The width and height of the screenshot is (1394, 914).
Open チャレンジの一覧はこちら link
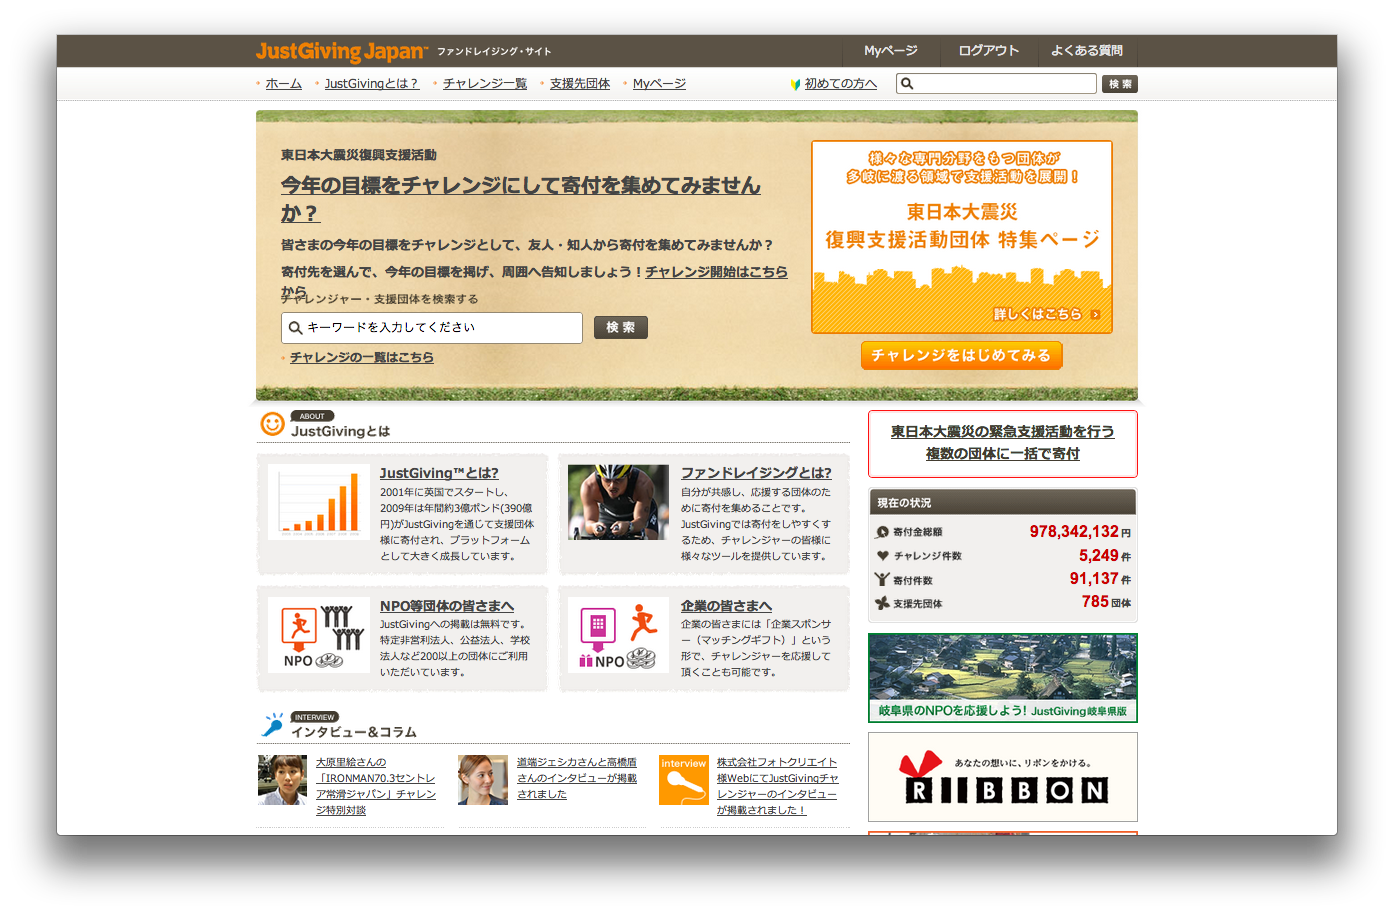coord(361,356)
